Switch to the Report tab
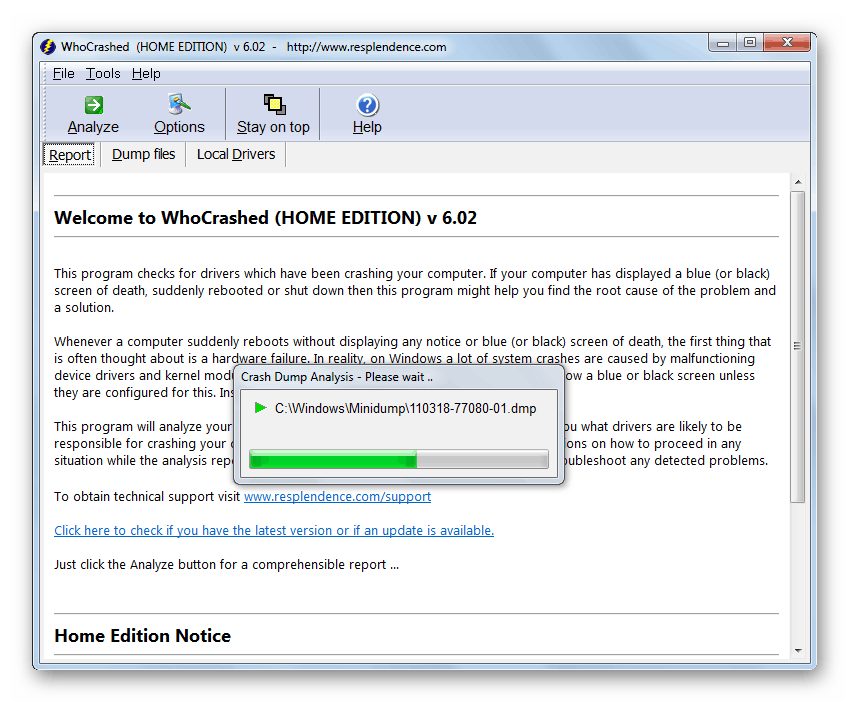The width and height of the screenshot is (850, 703). [69, 155]
